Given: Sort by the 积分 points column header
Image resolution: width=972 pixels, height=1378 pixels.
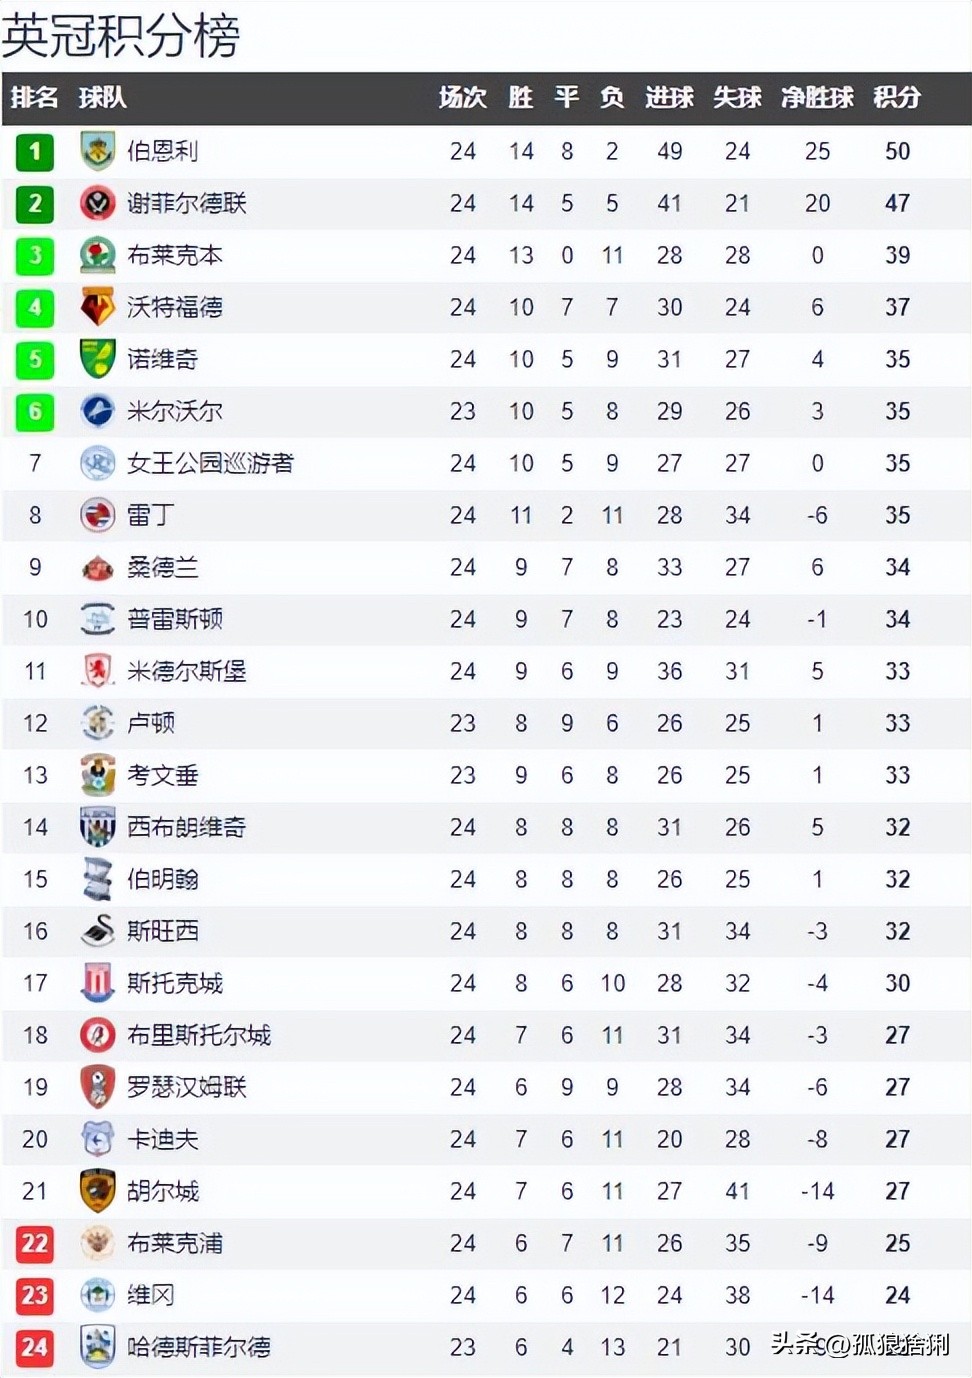Looking at the screenshot, I should [x=896, y=97].
